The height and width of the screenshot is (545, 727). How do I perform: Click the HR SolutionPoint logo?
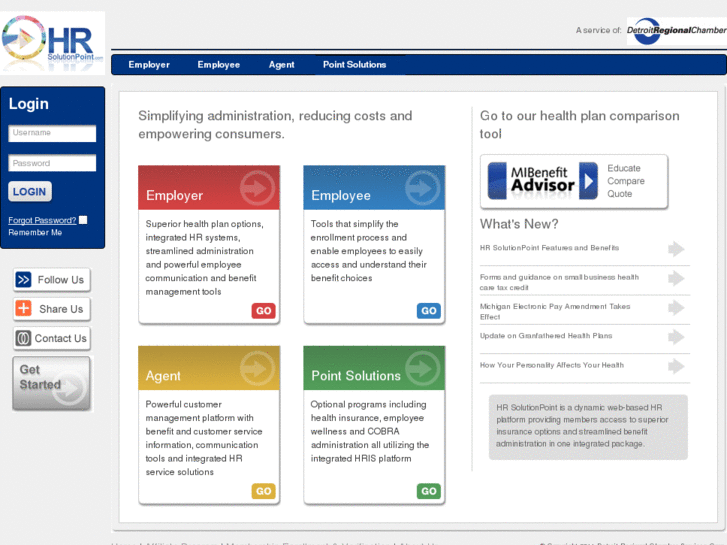coord(52,43)
